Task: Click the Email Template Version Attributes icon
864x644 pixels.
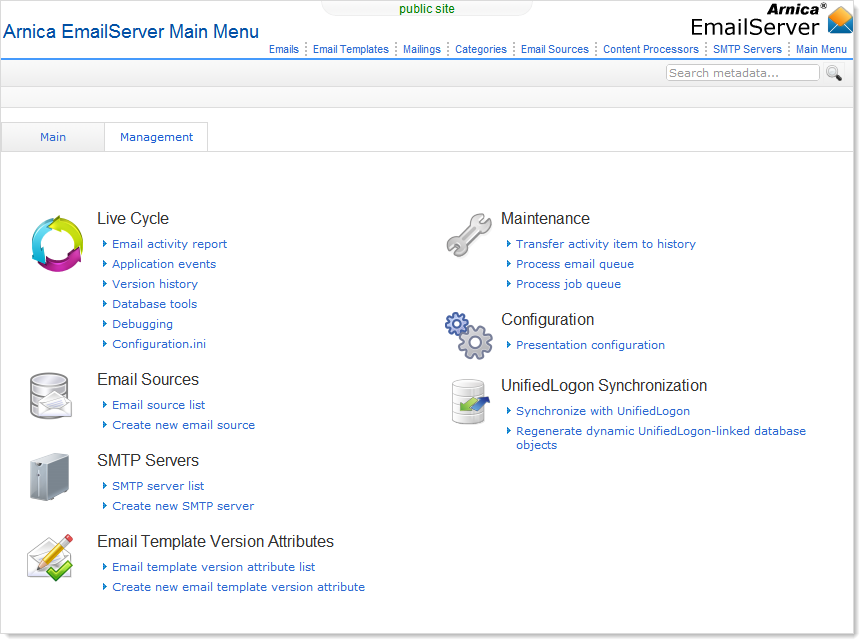Action: pyautogui.click(x=50, y=558)
